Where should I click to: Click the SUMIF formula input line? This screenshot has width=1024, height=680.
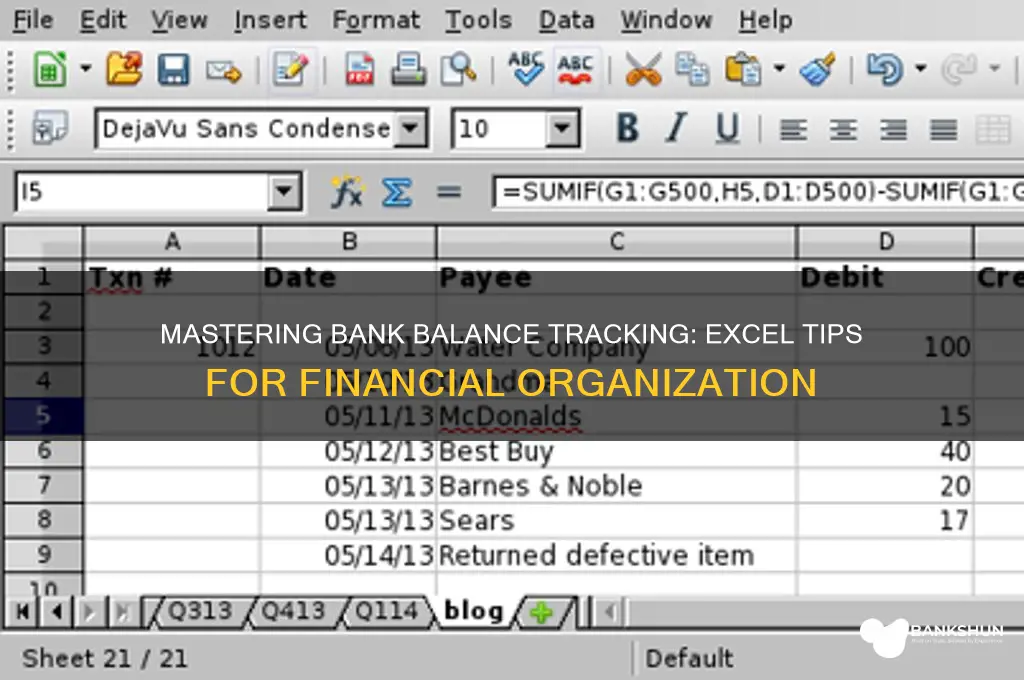click(x=759, y=192)
